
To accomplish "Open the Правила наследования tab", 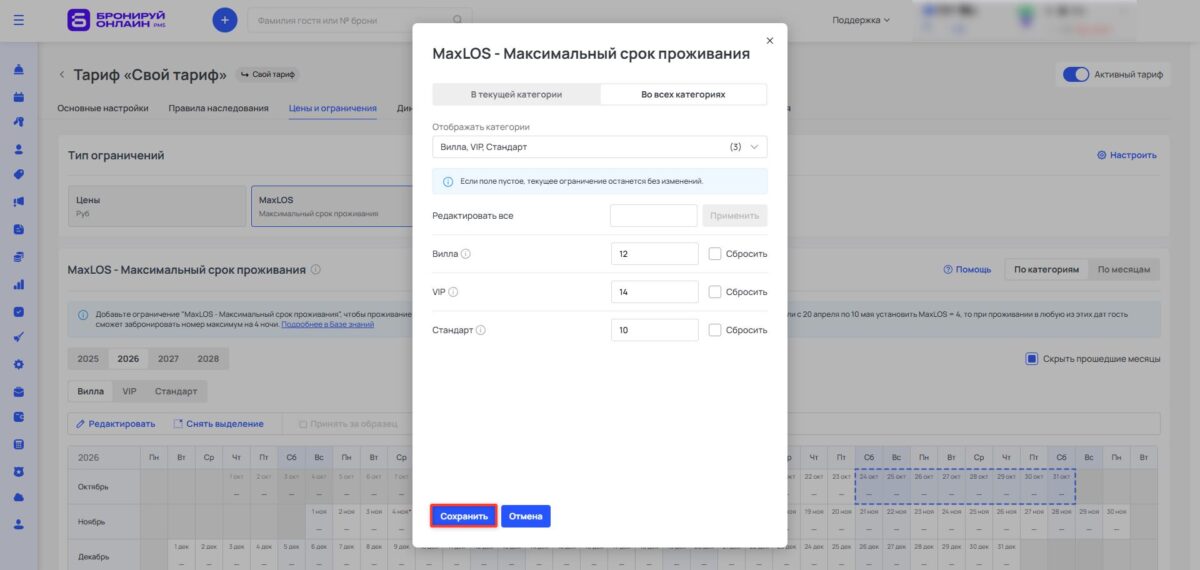I will (218, 108).
